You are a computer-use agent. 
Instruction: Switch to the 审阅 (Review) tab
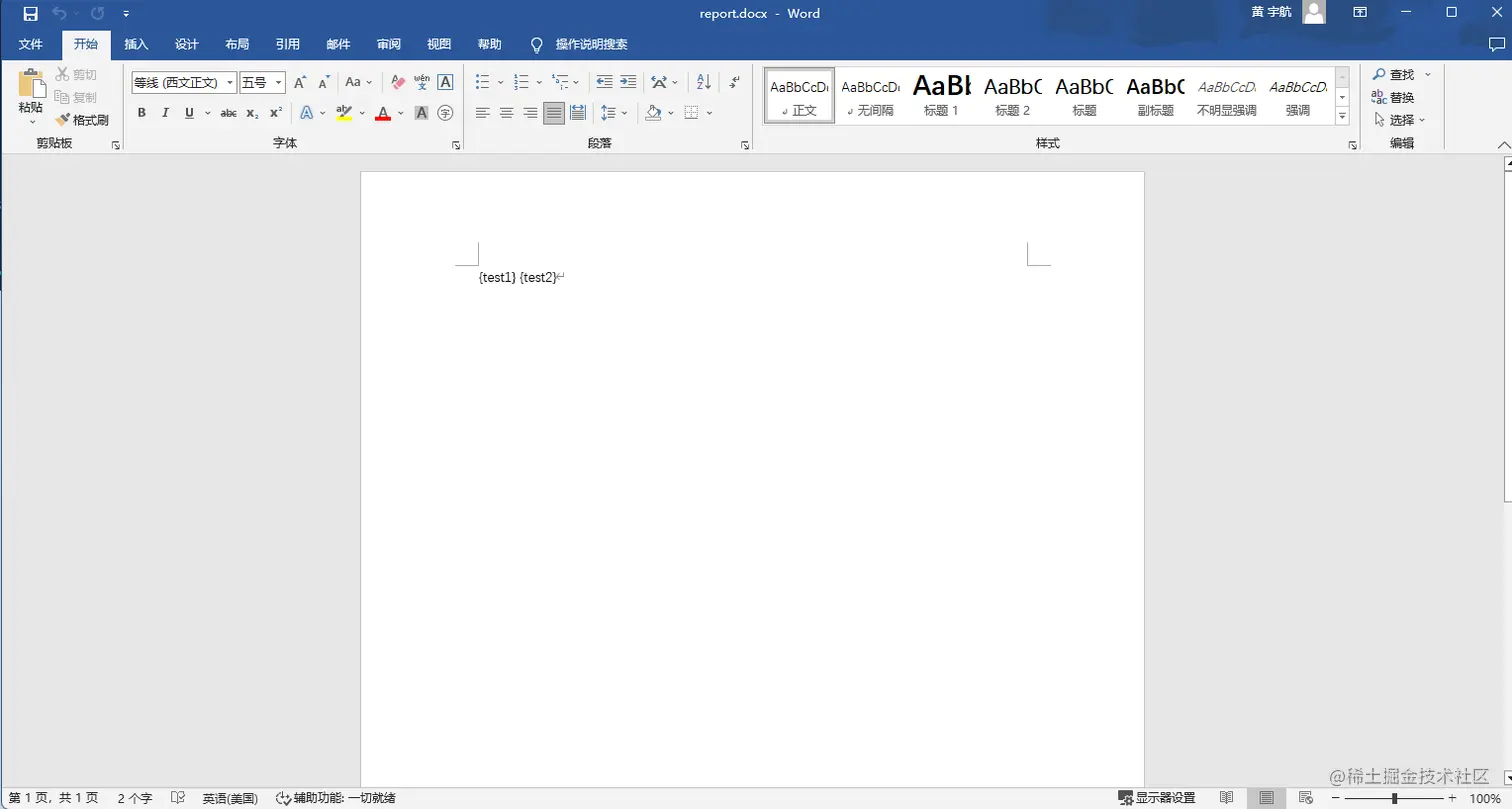click(x=389, y=44)
